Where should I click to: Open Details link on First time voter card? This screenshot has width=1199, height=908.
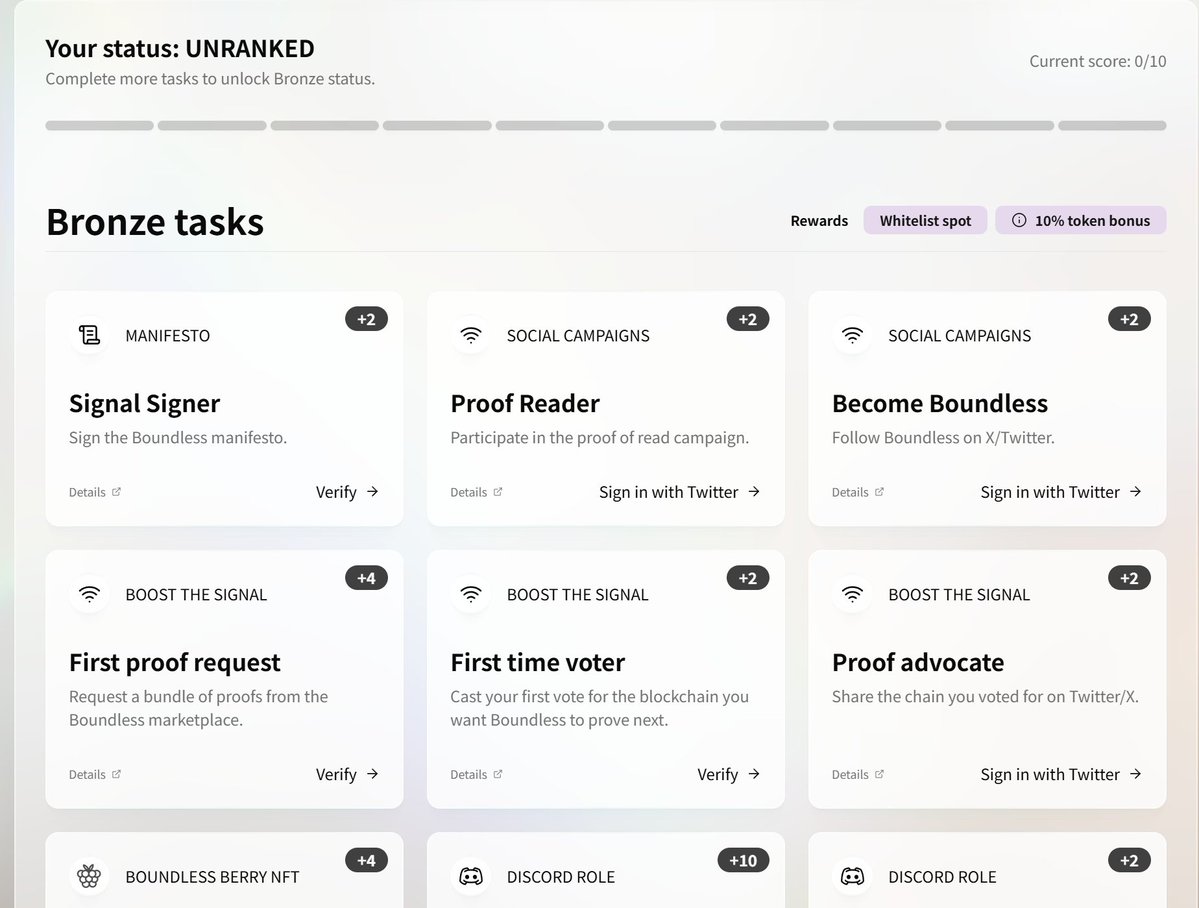[476, 774]
